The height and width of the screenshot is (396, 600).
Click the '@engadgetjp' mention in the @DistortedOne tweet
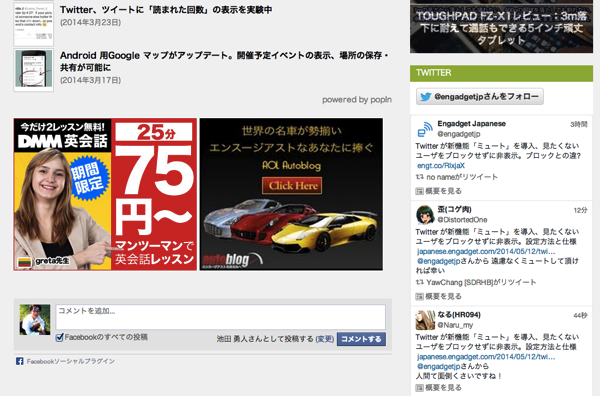pos(438,261)
